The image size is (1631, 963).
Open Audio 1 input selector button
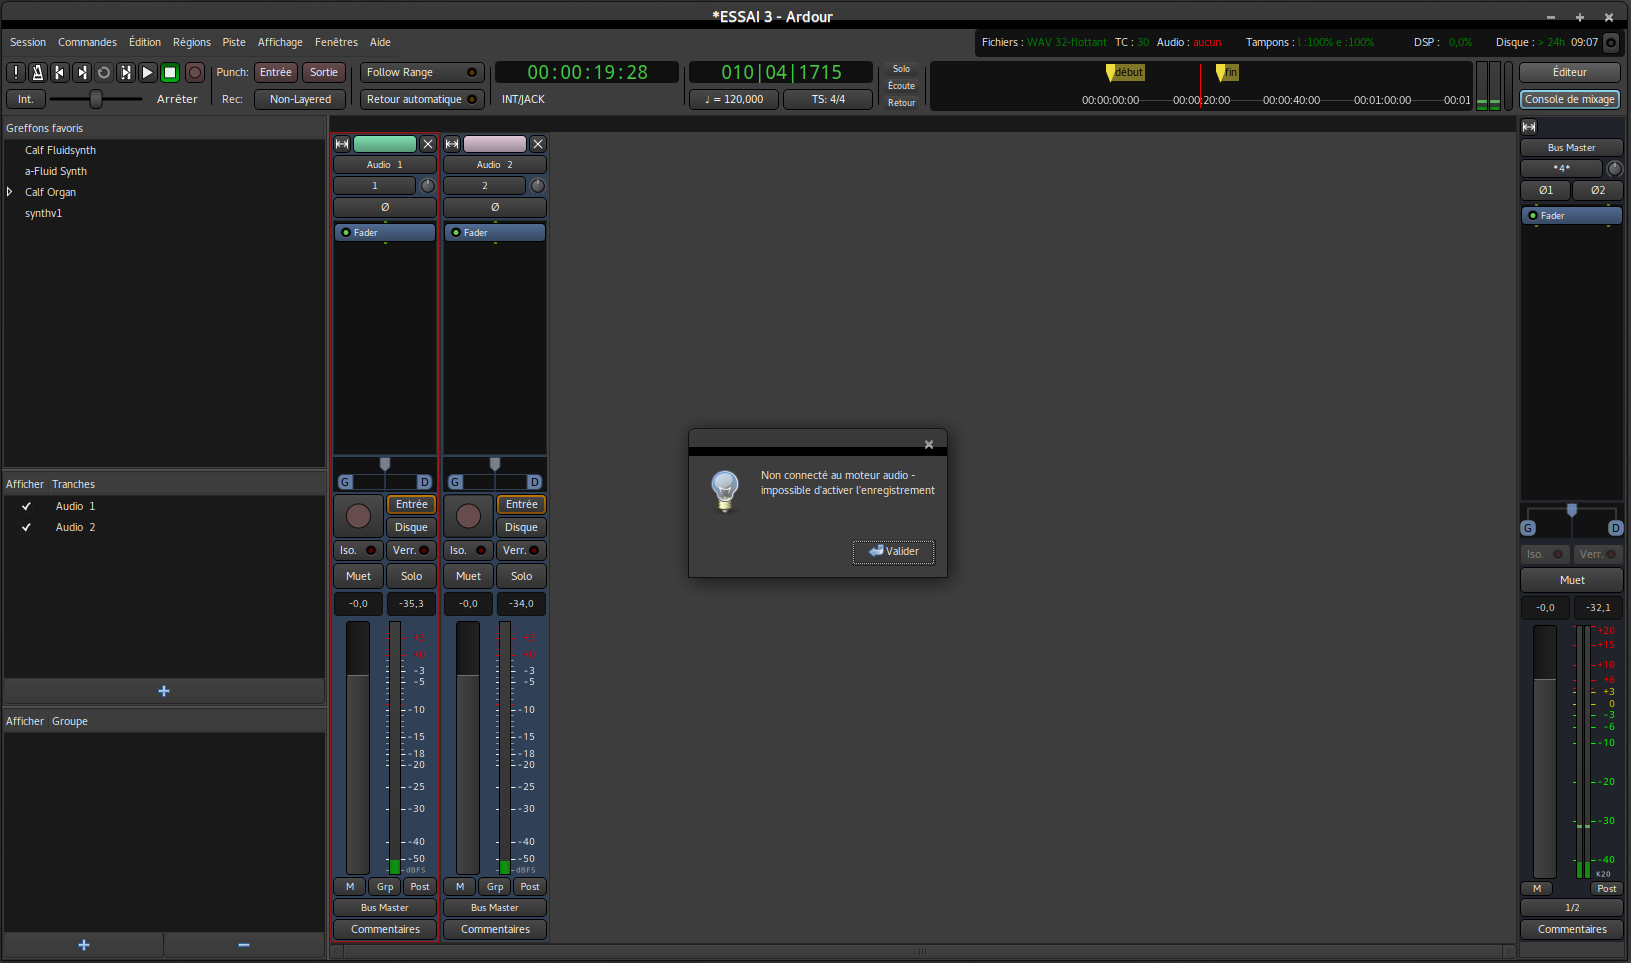(x=375, y=186)
